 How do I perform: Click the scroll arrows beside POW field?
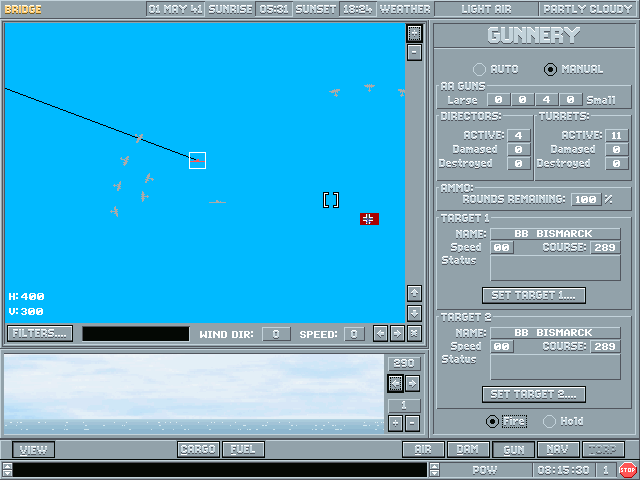point(434,470)
